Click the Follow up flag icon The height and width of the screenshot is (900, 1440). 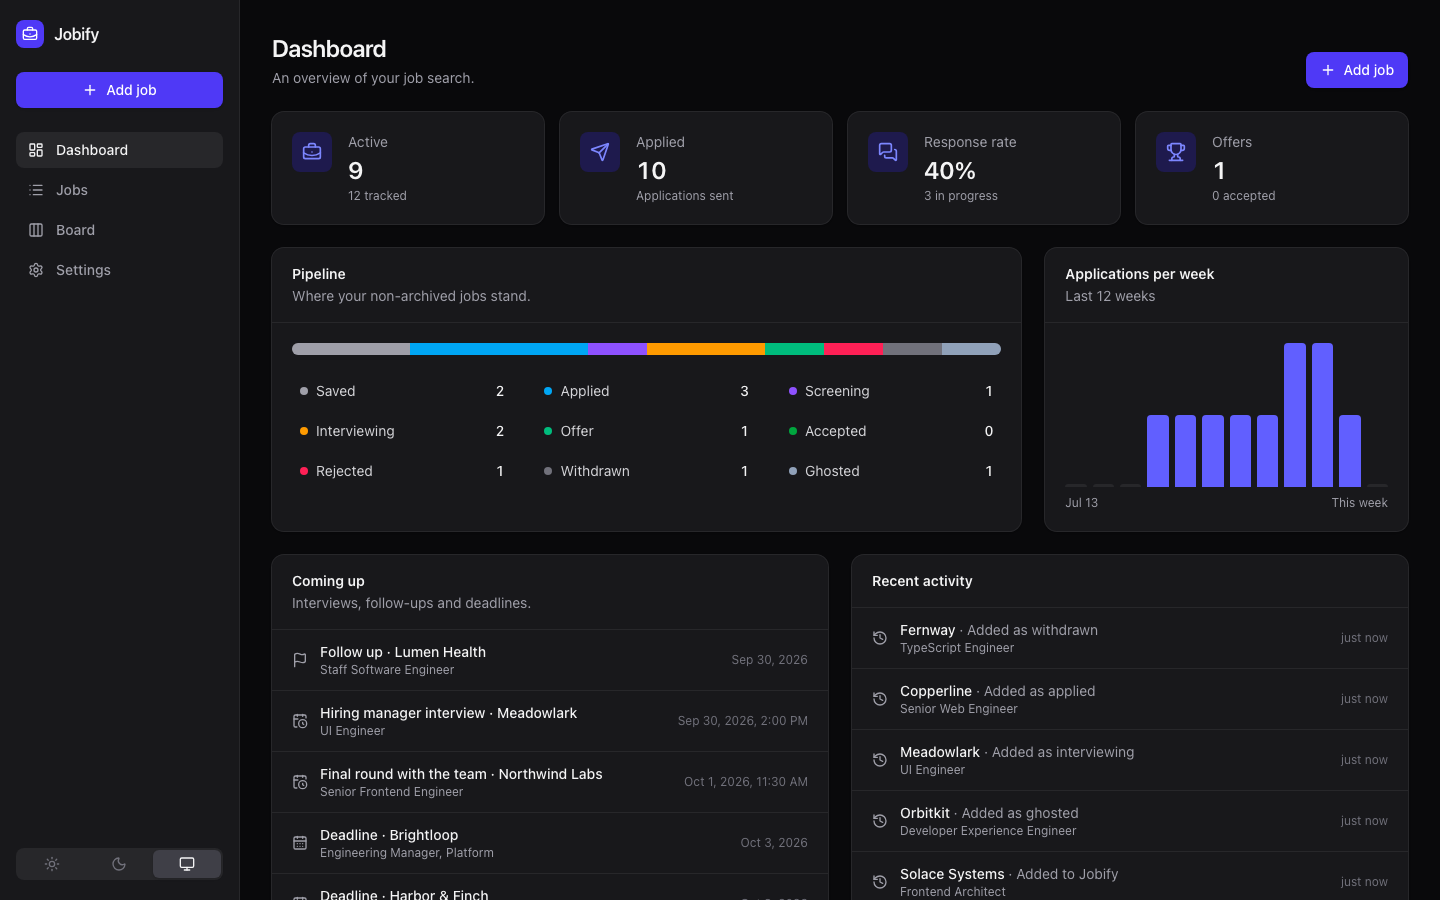click(x=300, y=660)
